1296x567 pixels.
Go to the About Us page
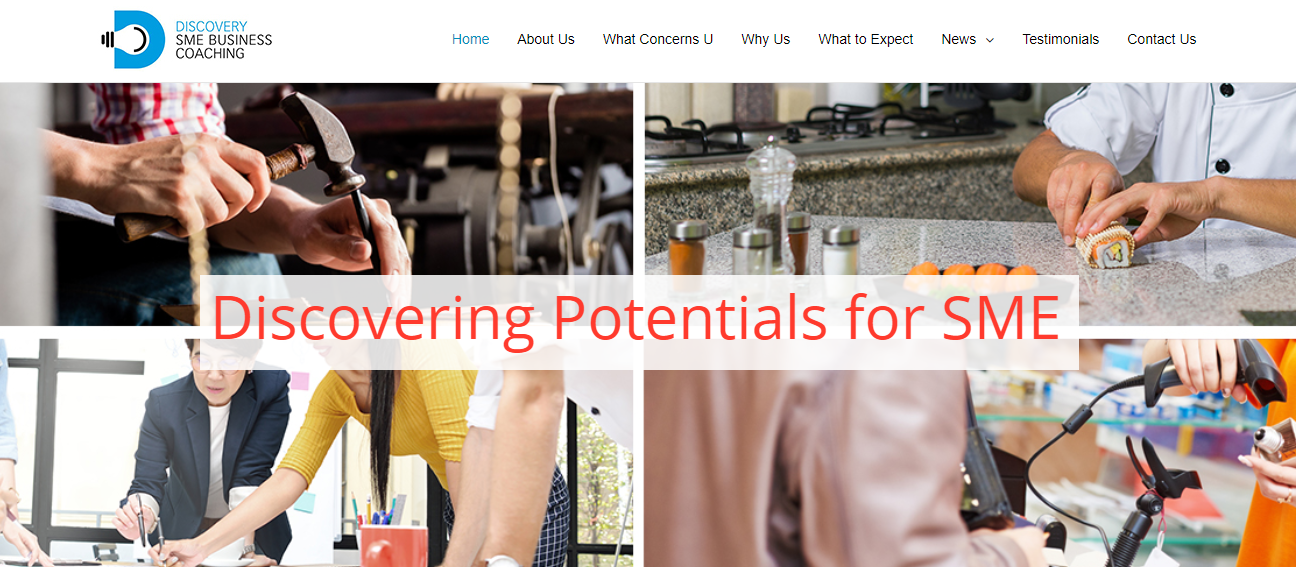coord(545,39)
